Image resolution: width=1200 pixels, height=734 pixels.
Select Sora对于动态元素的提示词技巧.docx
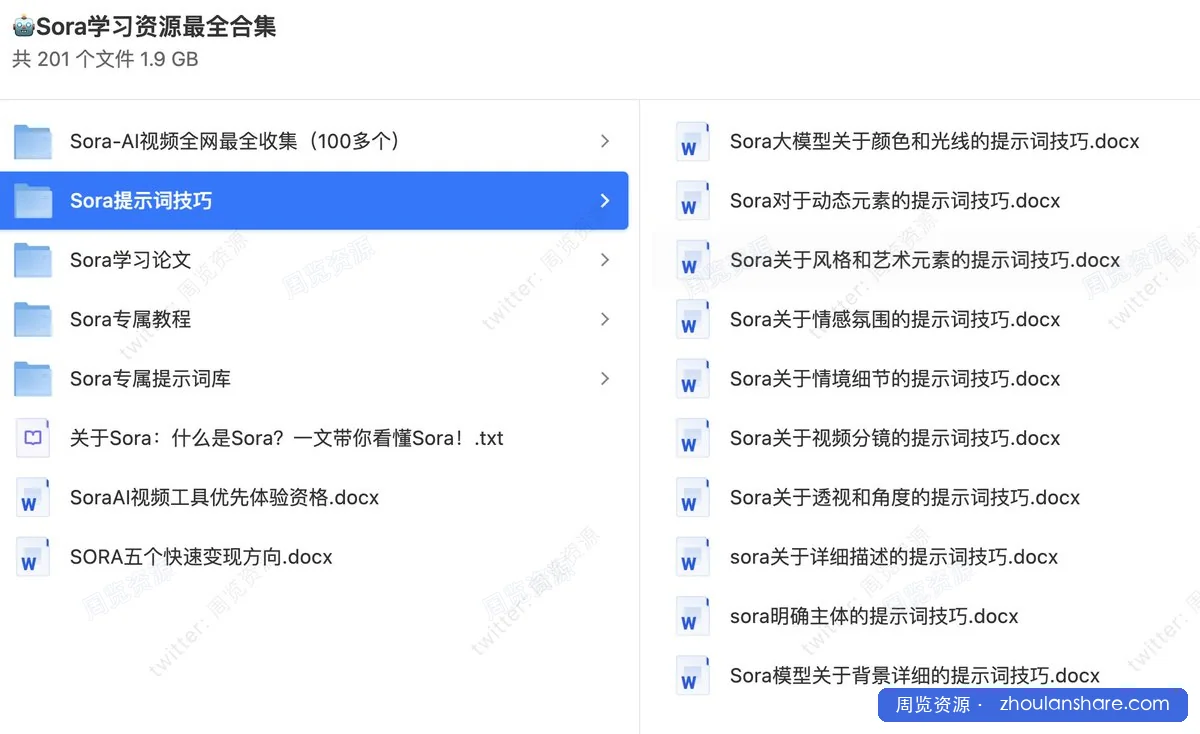(x=895, y=201)
